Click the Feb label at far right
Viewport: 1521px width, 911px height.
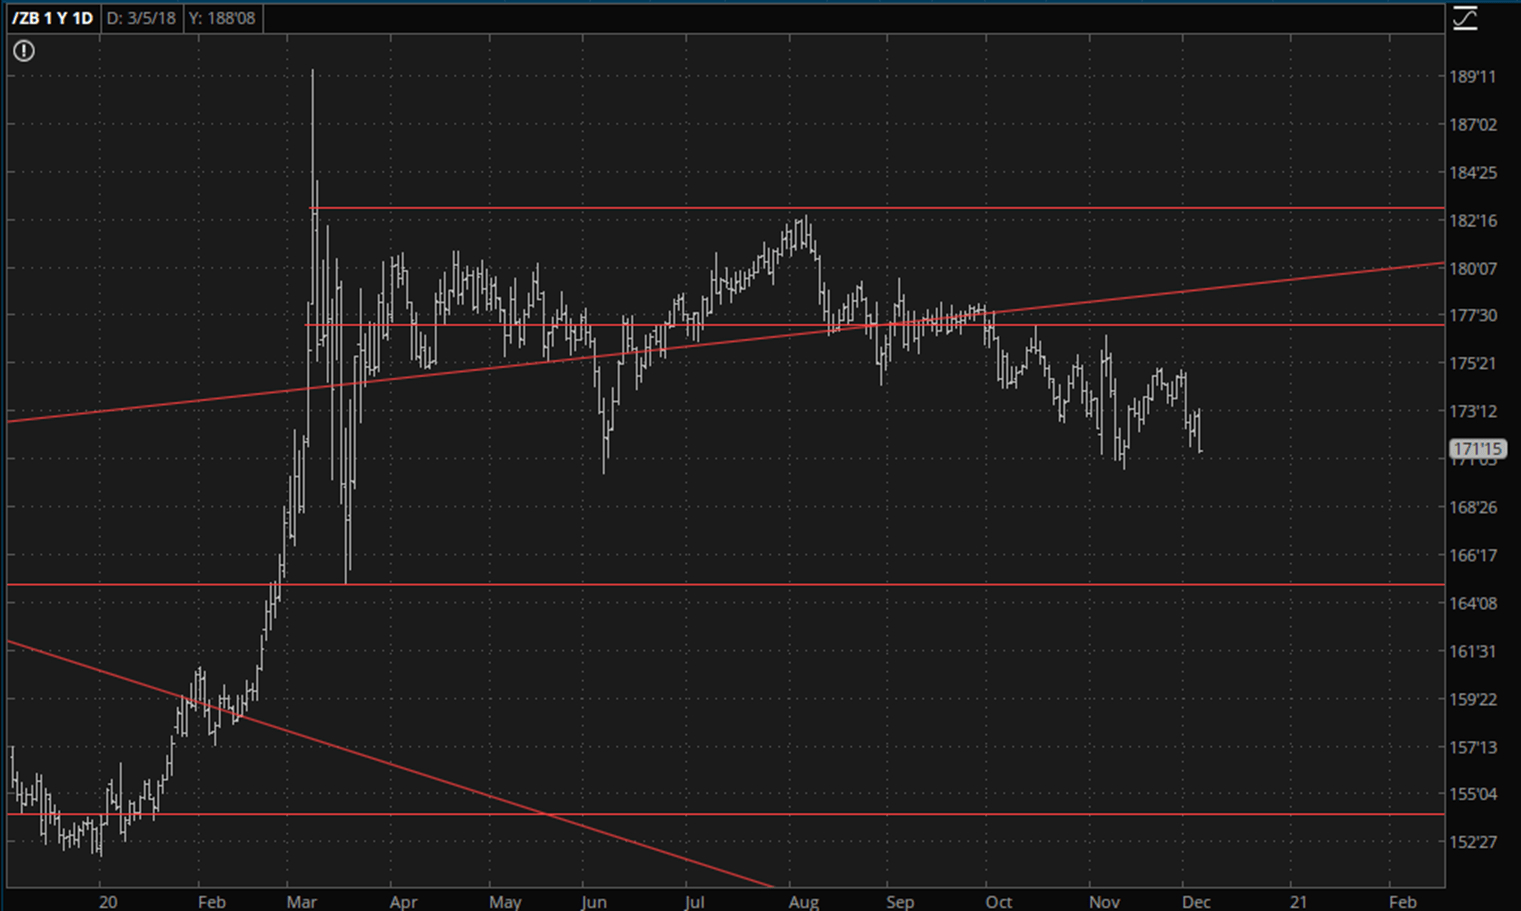coord(1402,902)
